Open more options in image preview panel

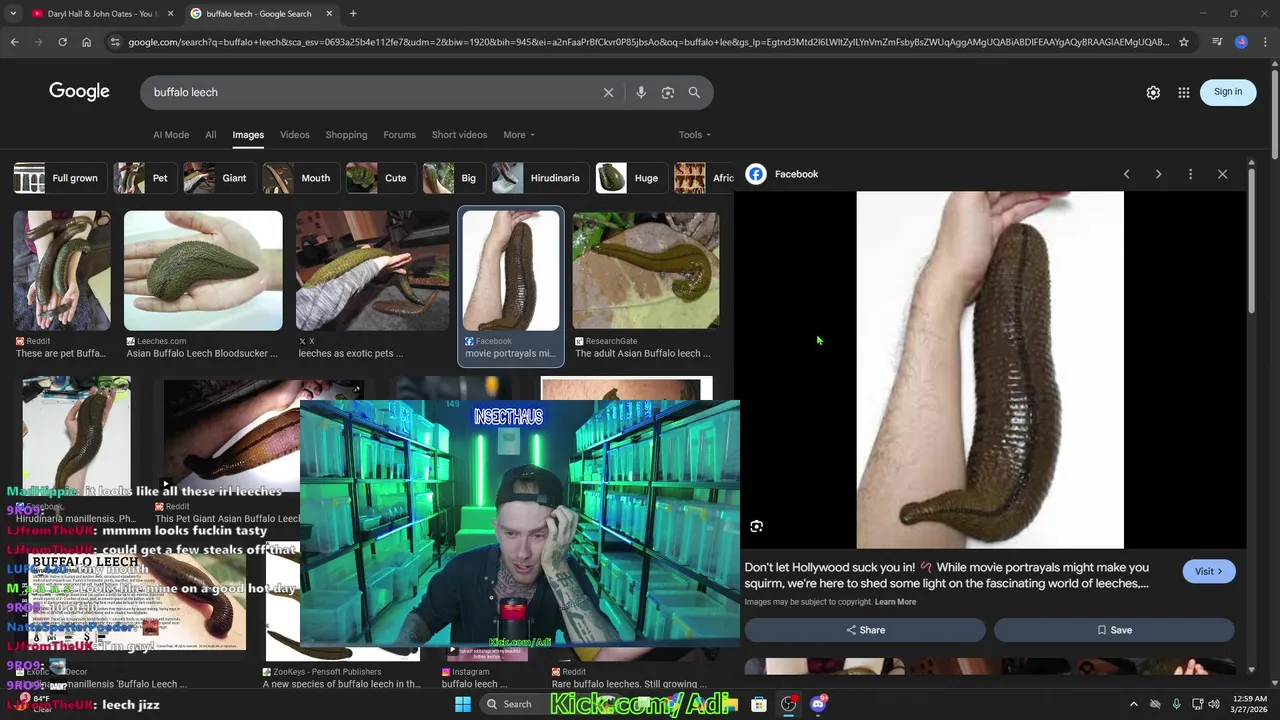[x=1190, y=174]
